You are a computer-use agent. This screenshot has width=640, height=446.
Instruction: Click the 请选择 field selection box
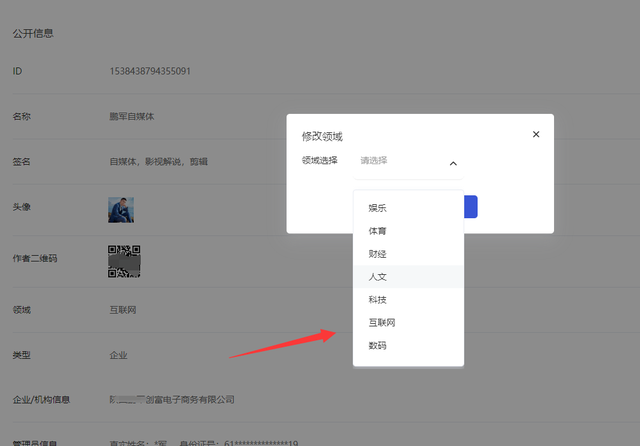click(x=400, y=161)
